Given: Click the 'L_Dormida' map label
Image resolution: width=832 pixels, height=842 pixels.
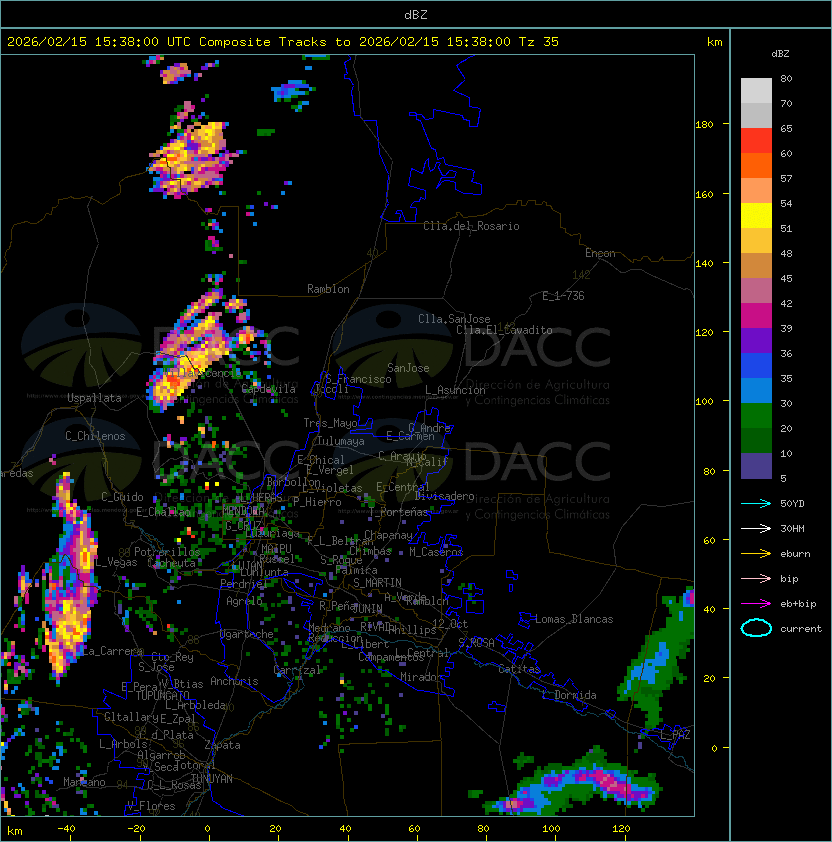Looking at the screenshot, I should 569,695.
